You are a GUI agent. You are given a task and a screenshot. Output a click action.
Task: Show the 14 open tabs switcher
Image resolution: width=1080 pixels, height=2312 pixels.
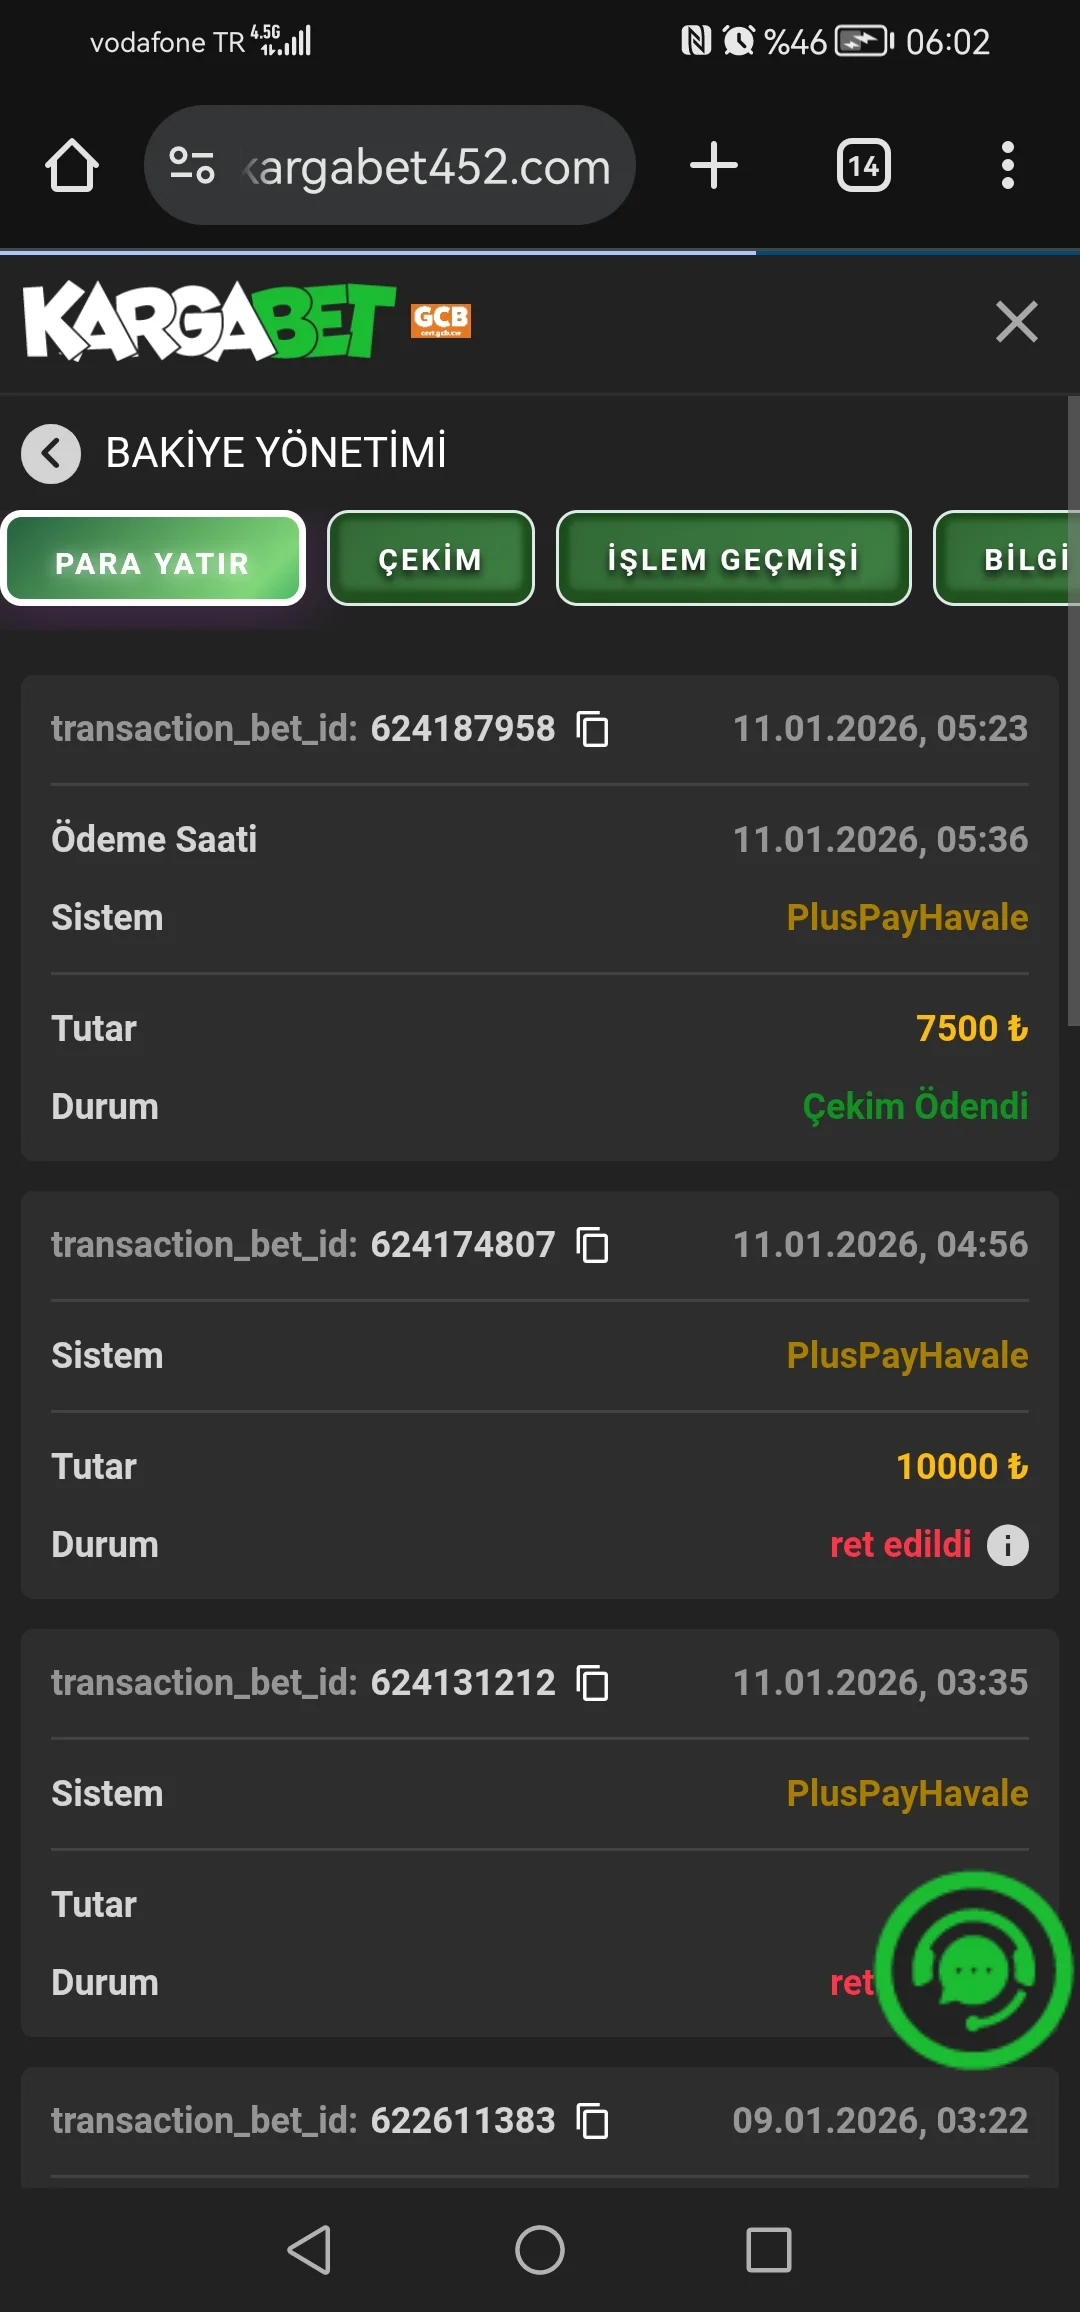pyautogui.click(x=863, y=165)
